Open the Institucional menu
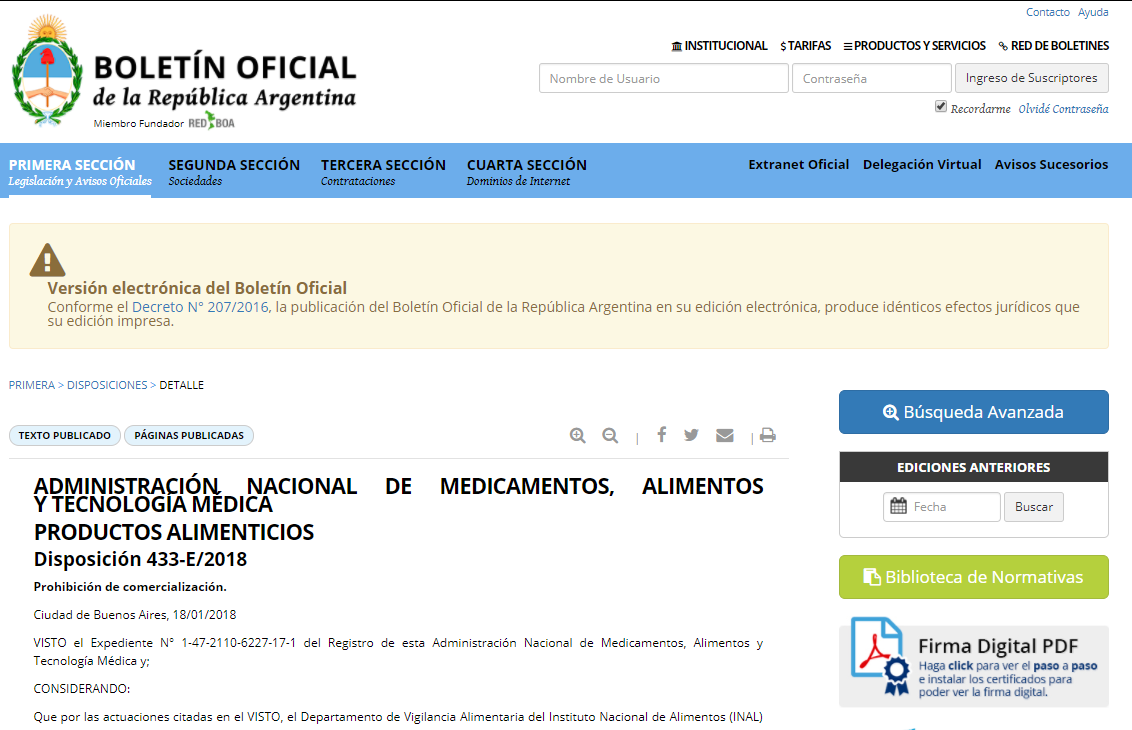The image size is (1132, 730). 719,45
